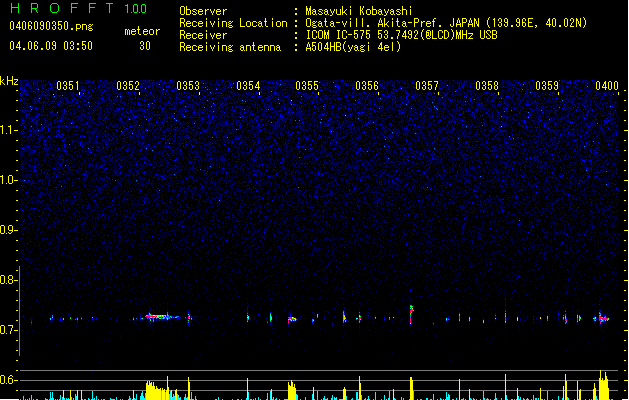Click the 0353 time marker
629x400 pixels.
[x=188, y=86]
